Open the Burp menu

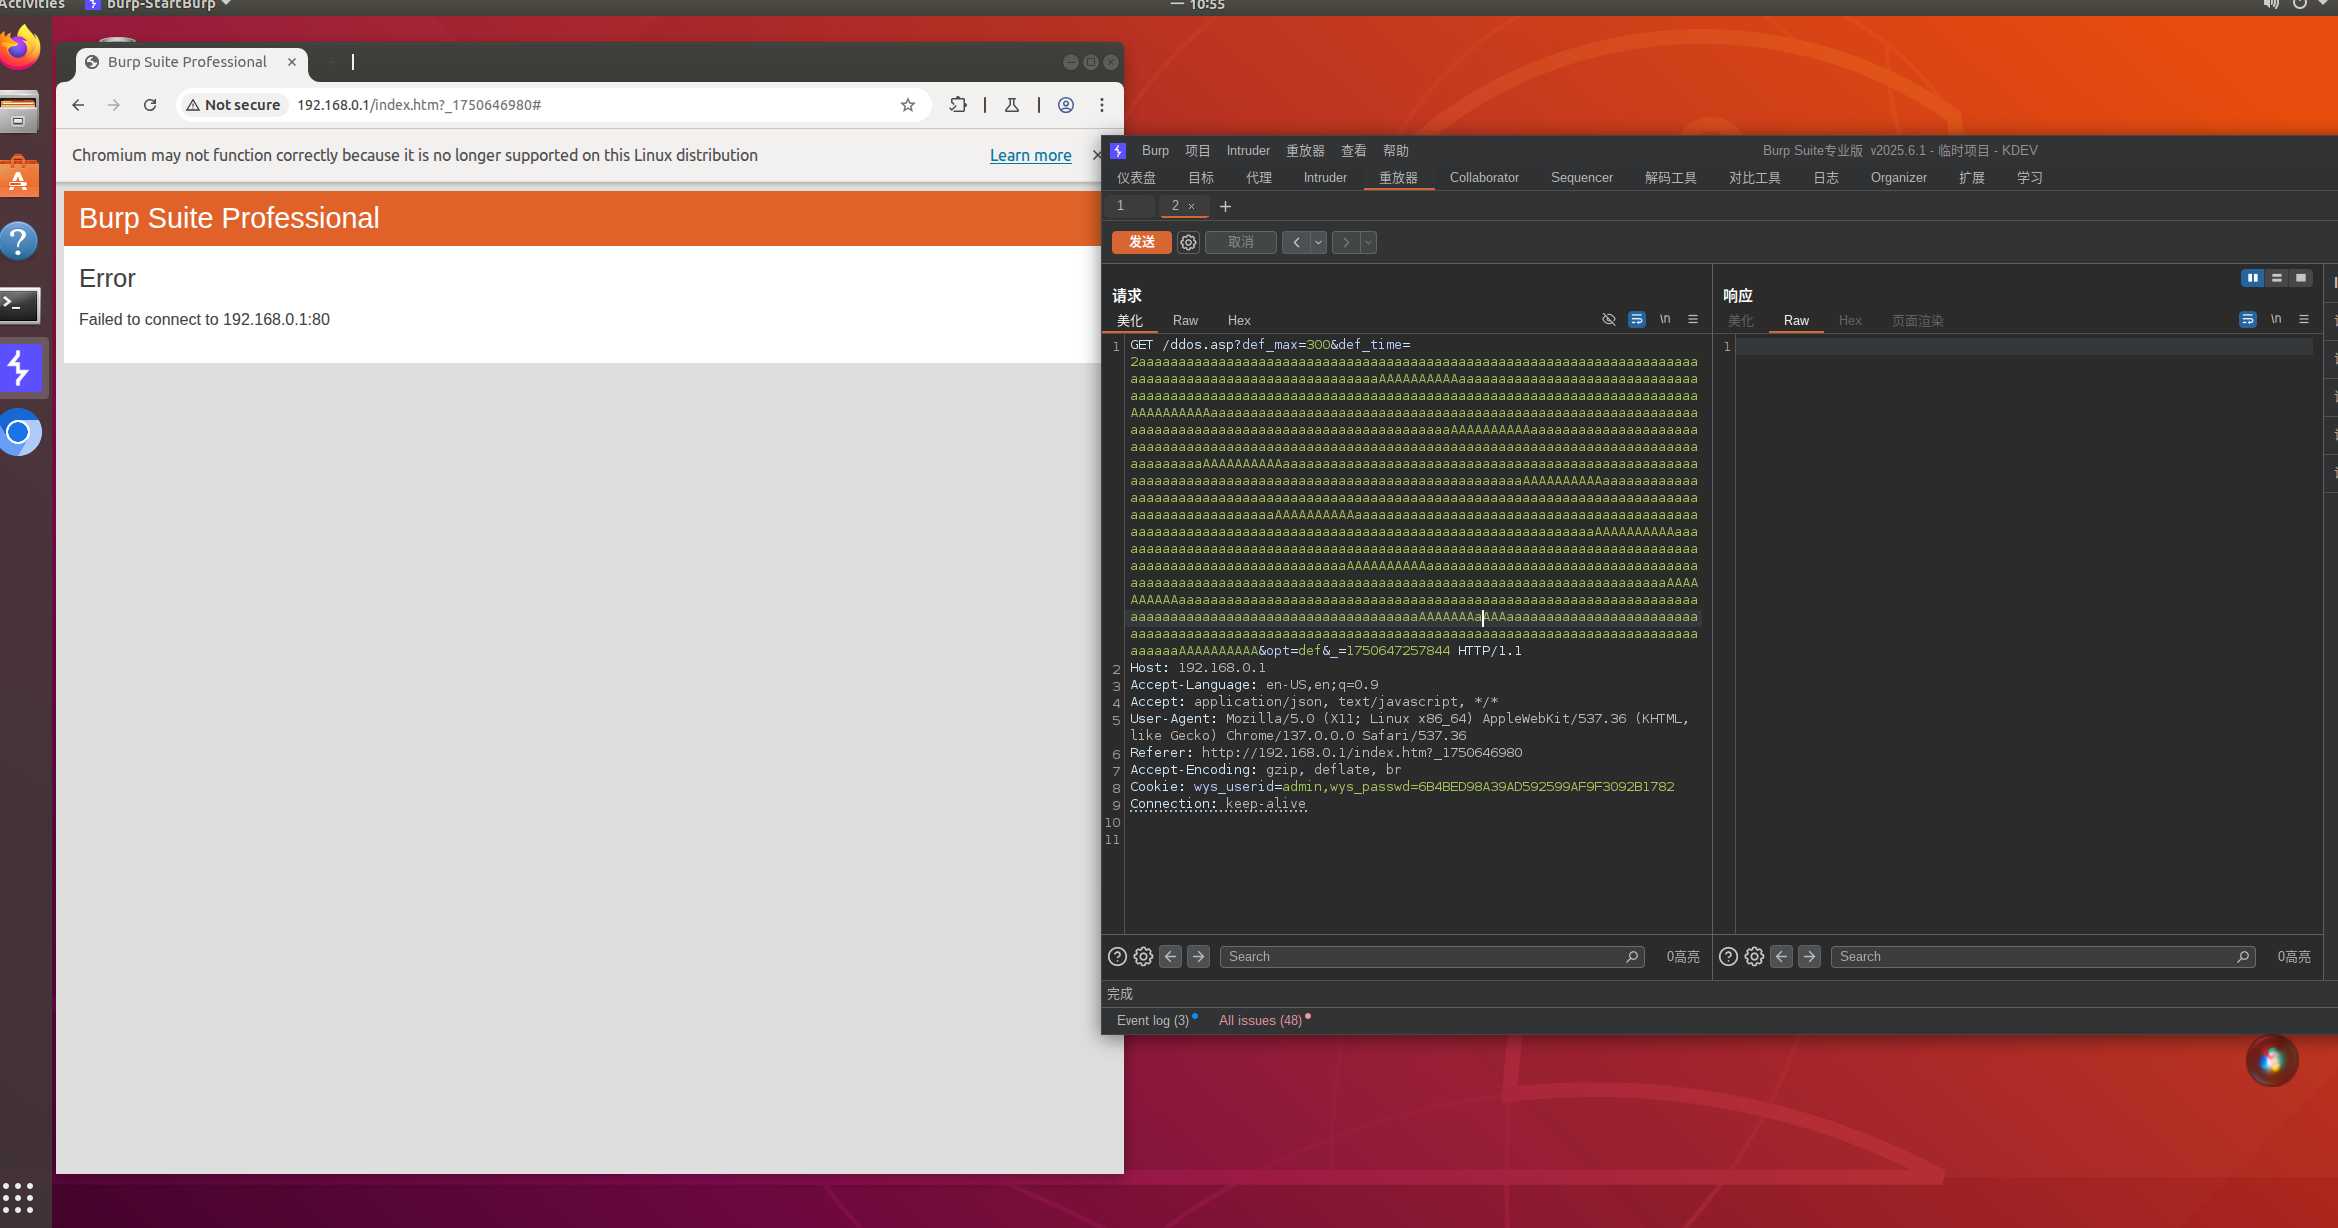[x=1155, y=151]
